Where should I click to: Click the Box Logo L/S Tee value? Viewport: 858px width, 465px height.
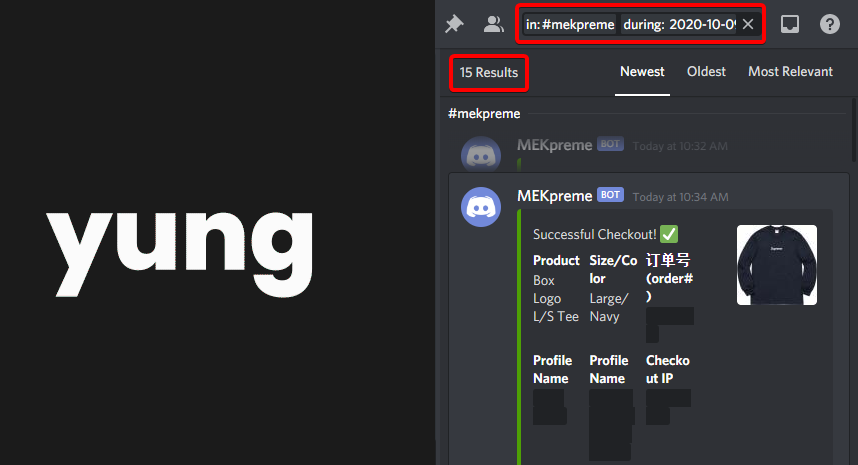coord(555,299)
